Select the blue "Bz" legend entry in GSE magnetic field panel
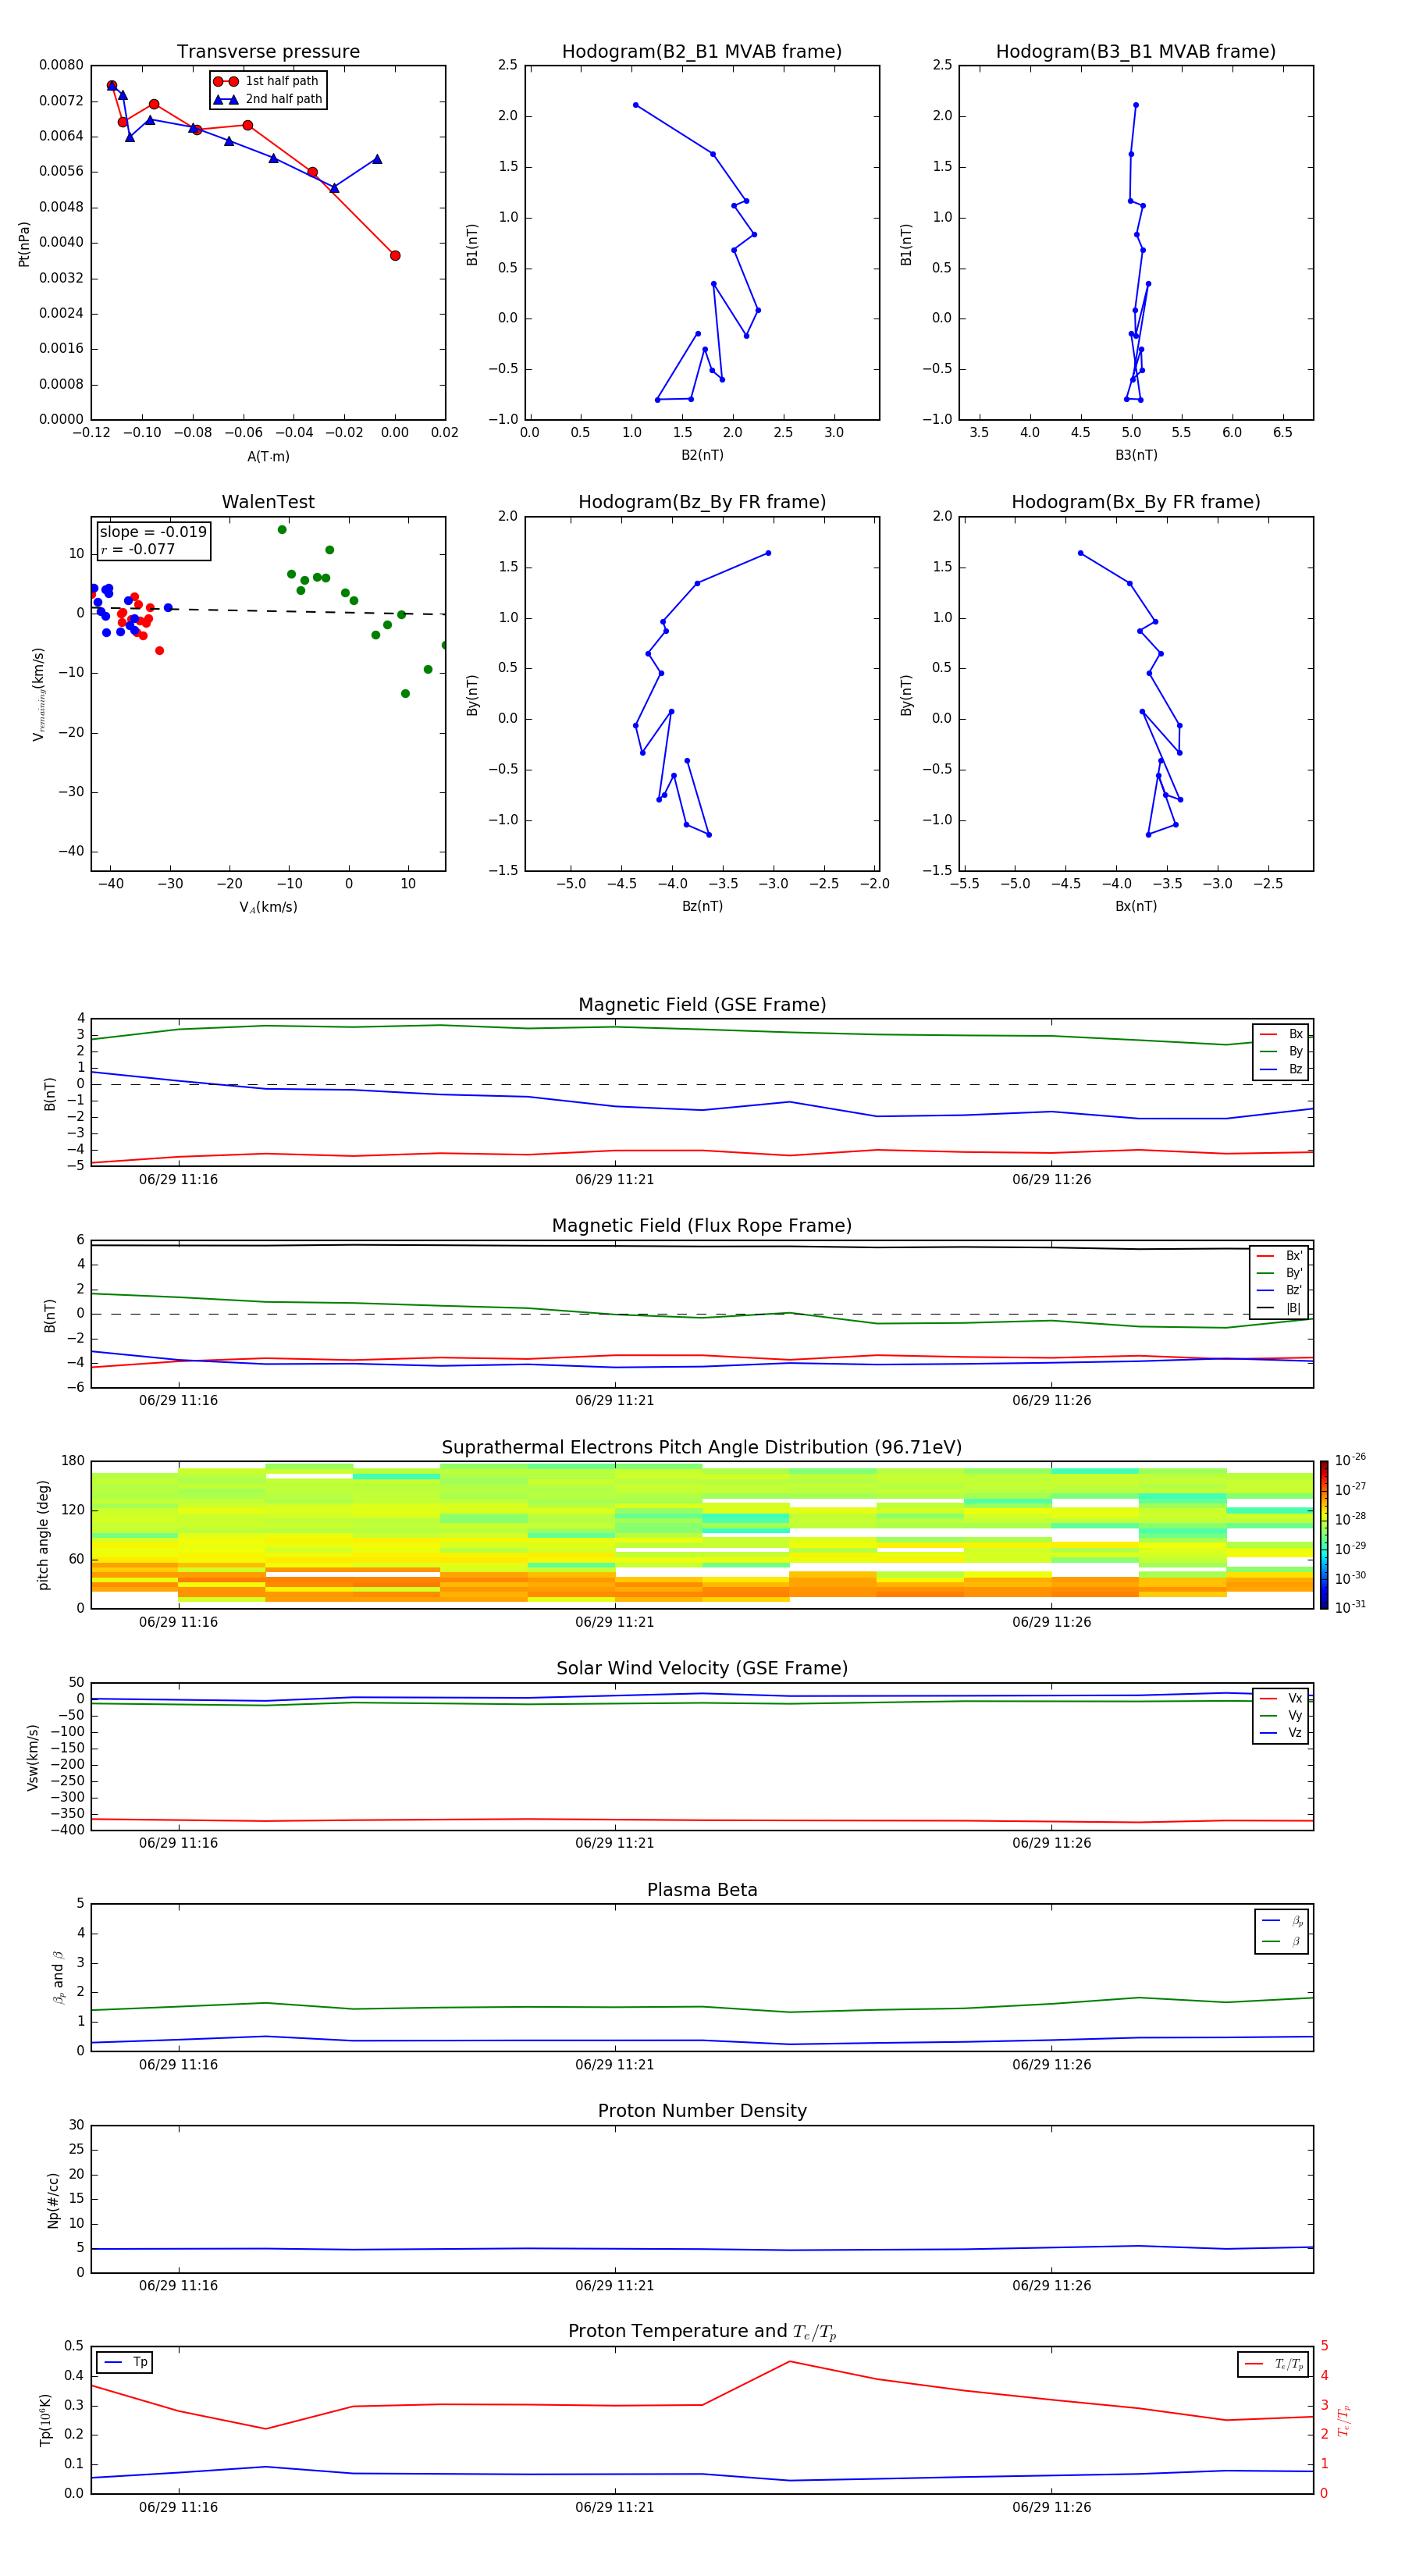1405x2576 pixels. (x=1281, y=1069)
